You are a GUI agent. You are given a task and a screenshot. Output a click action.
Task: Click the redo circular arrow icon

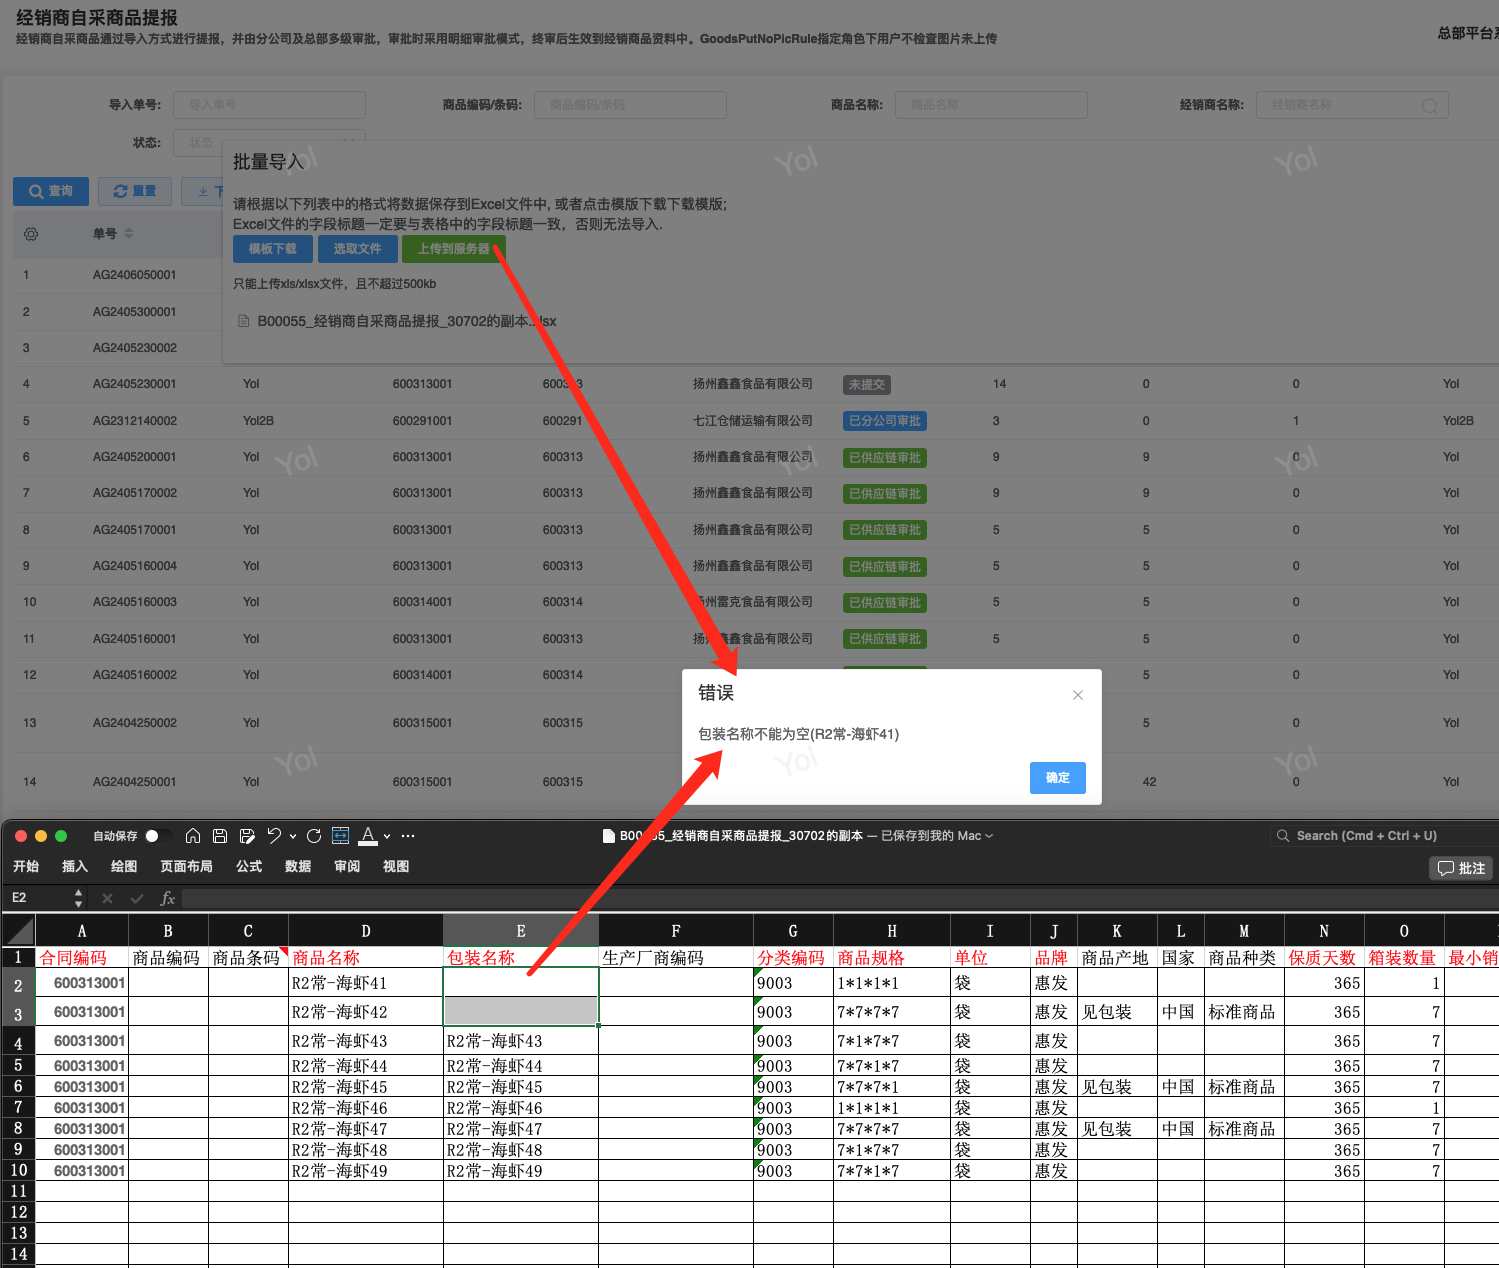pos(314,836)
